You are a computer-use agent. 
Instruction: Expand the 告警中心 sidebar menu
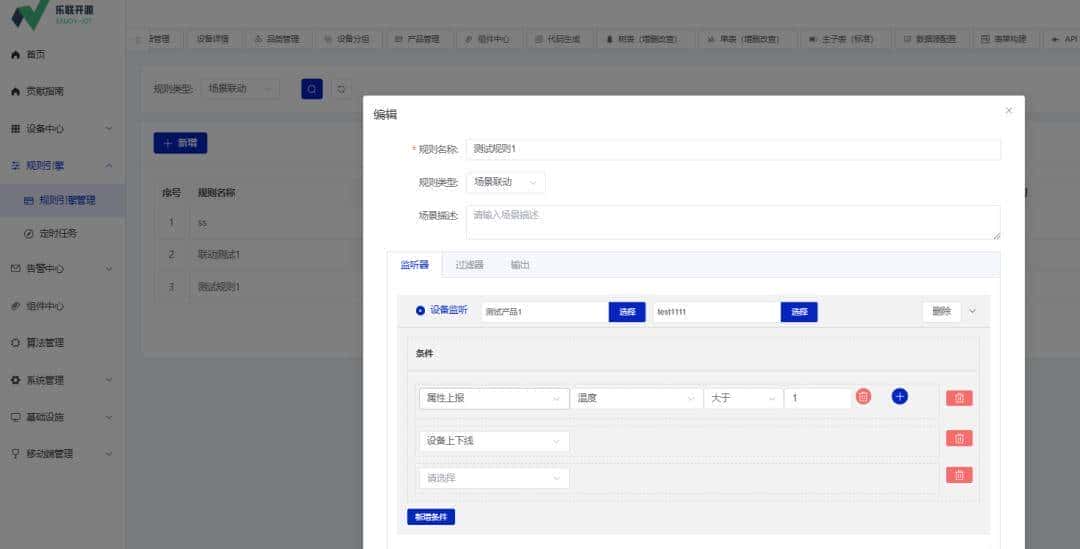(62, 269)
